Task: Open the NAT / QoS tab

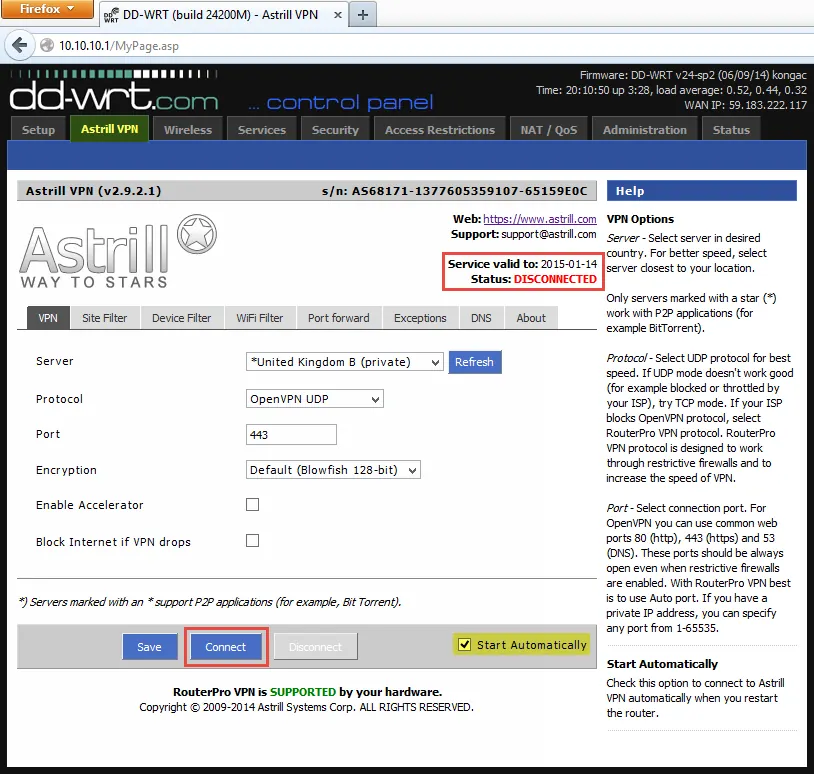Action: pyautogui.click(x=549, y=130)
